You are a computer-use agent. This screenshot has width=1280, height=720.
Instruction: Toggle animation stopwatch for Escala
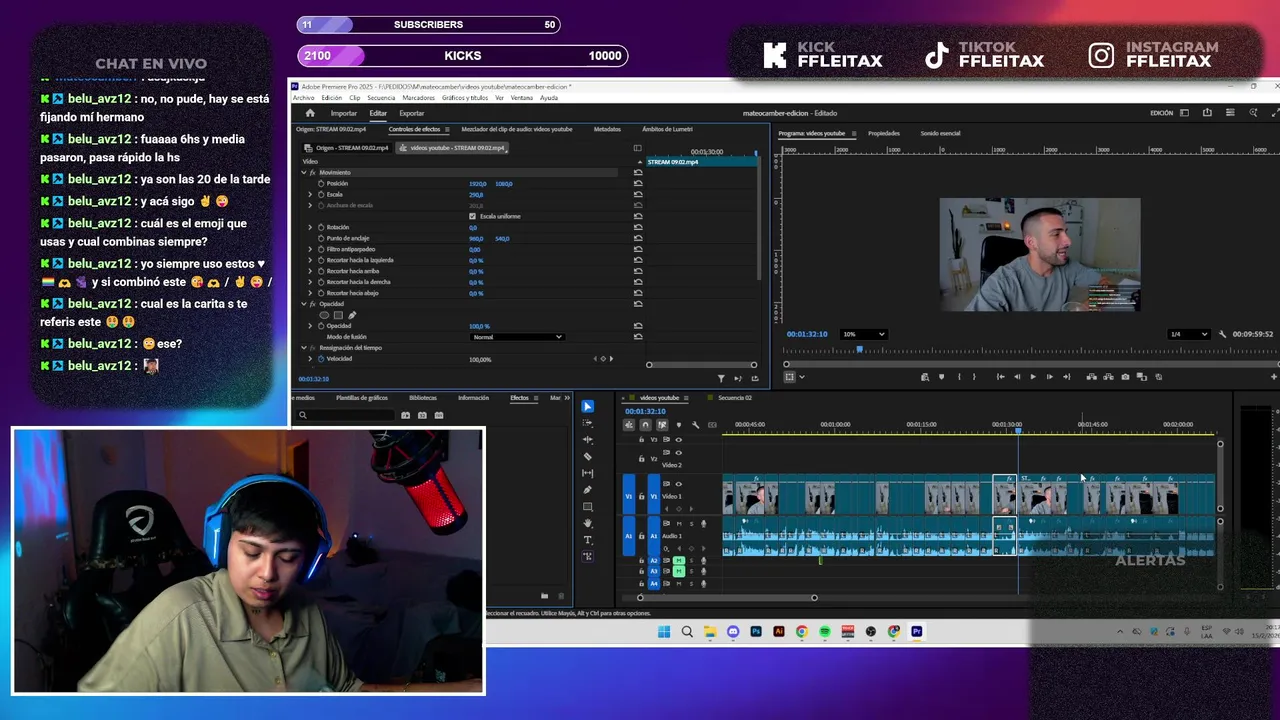[x=321, y=194]
